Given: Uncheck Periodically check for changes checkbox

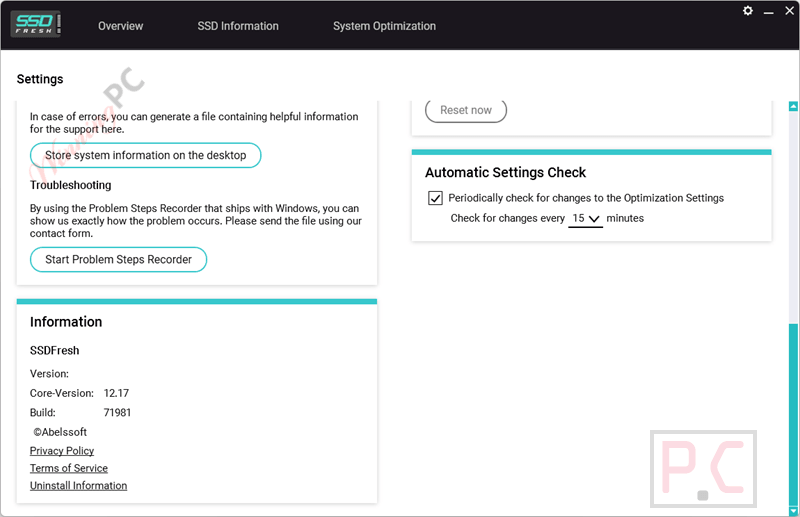Looking at the screenshot, I should (435, 198).
